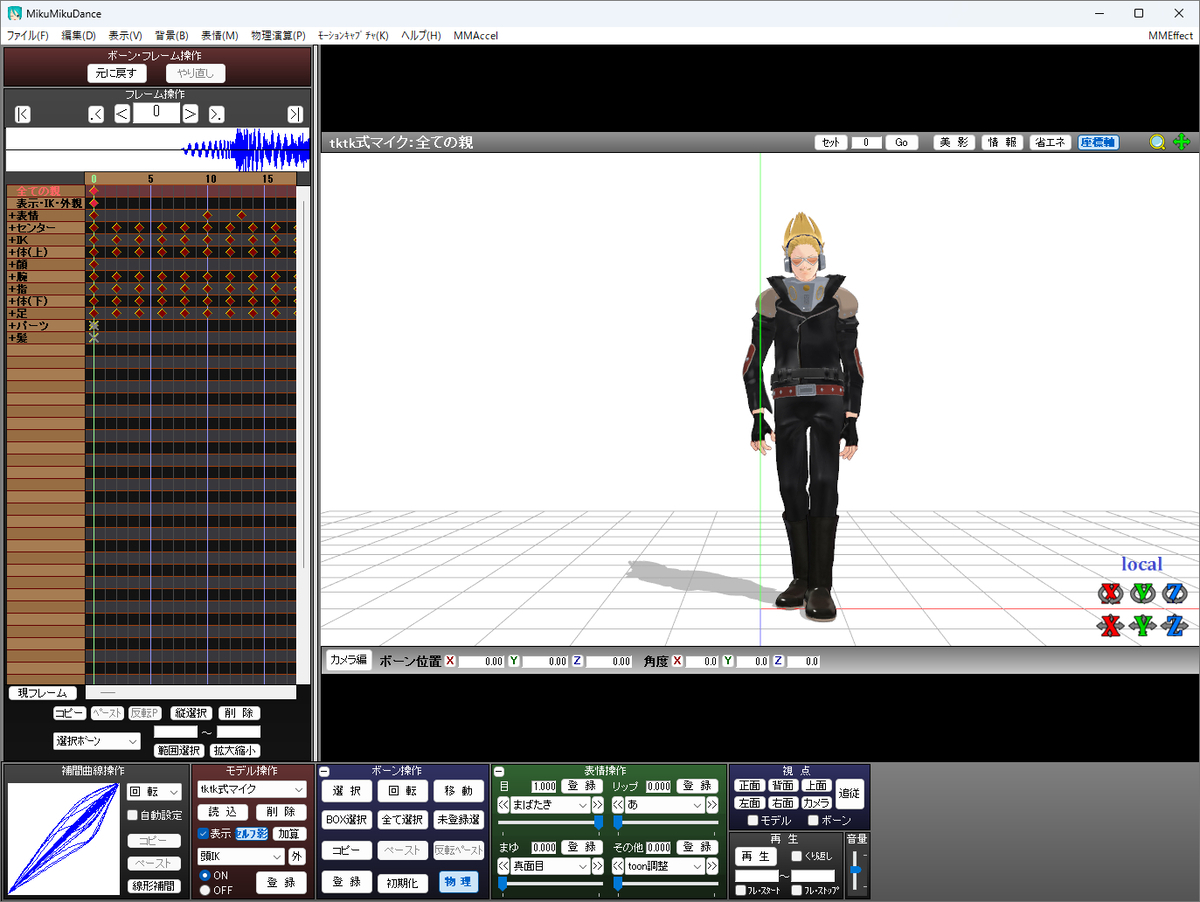Adjust the リップ lip morph slider

click(666, 822)
